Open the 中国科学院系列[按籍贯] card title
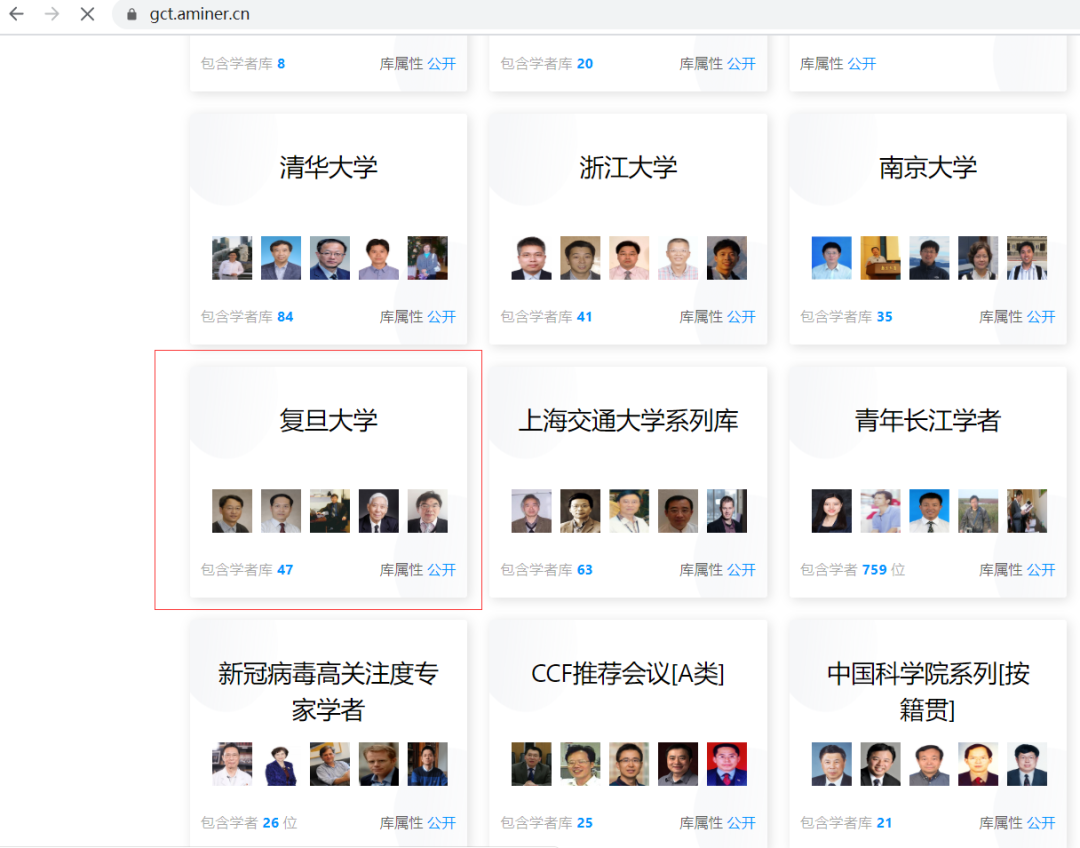The height and width of the screenshot is (848, 1080). [928, 692]
